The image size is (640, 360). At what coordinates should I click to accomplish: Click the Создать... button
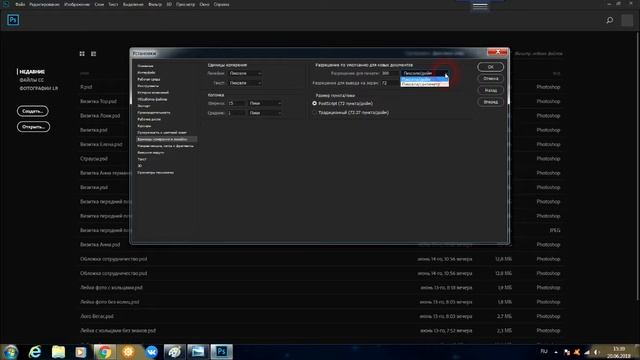33,111
